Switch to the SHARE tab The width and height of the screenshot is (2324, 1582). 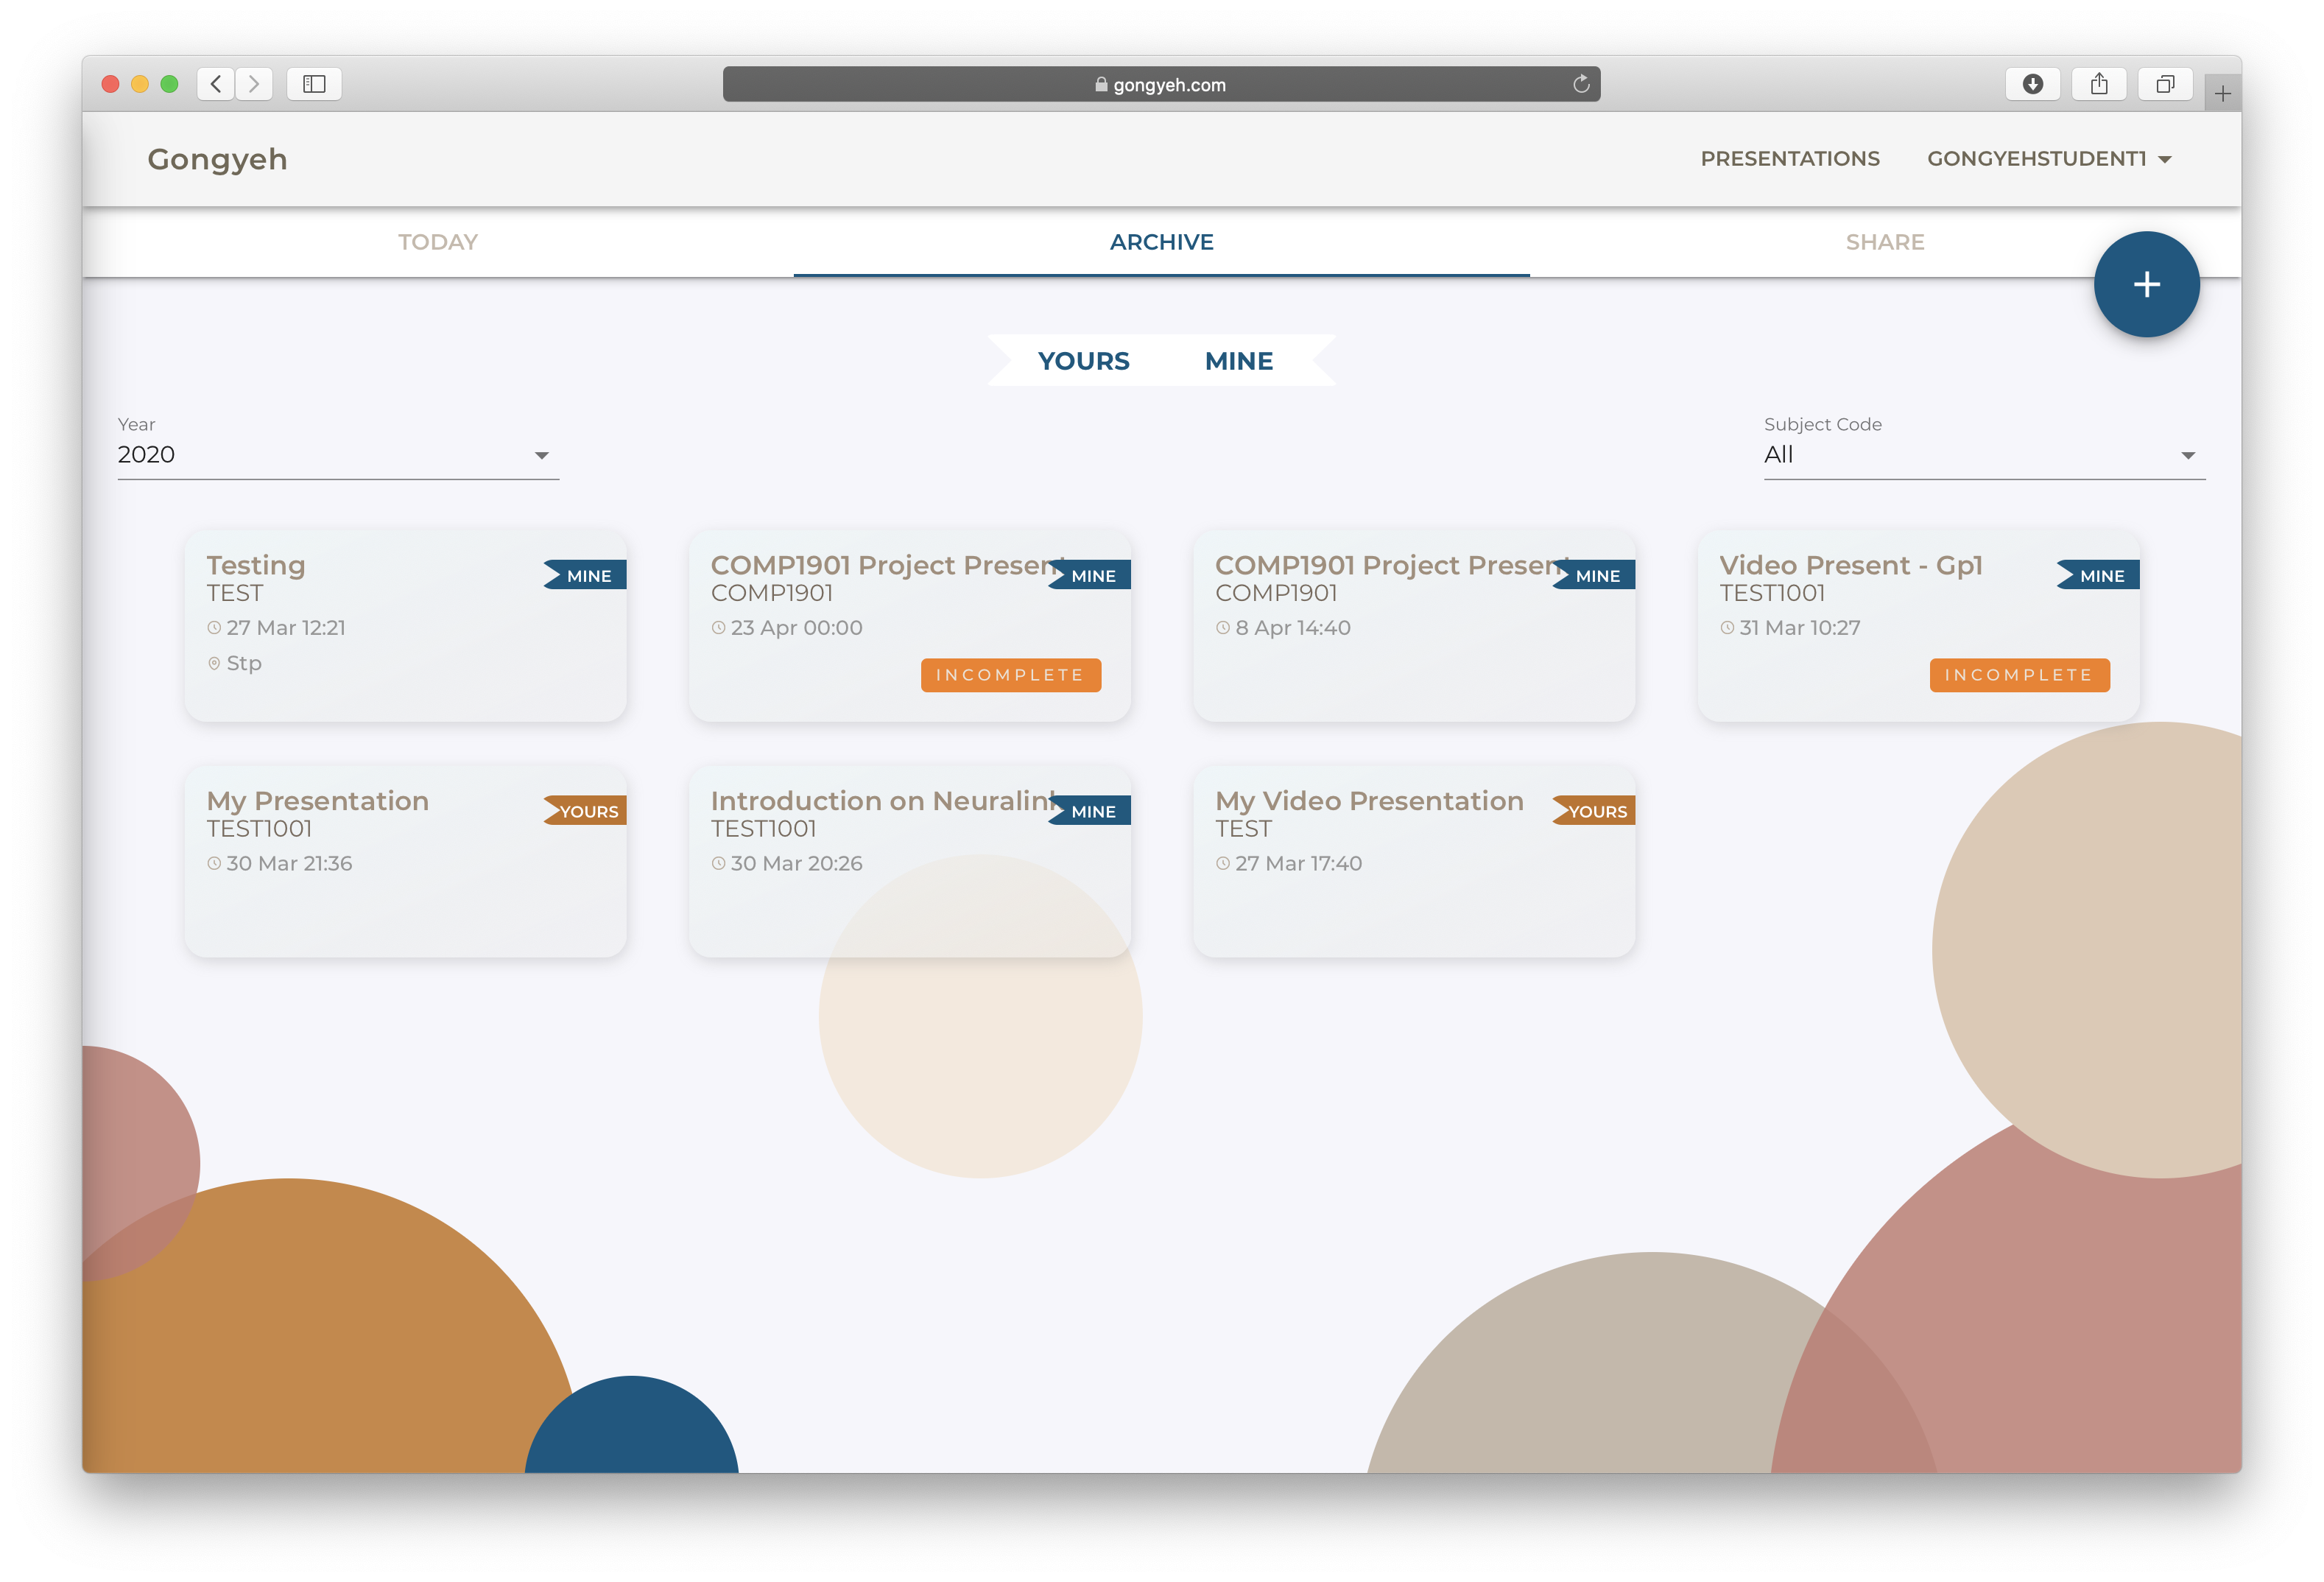tap(1884, 242)
